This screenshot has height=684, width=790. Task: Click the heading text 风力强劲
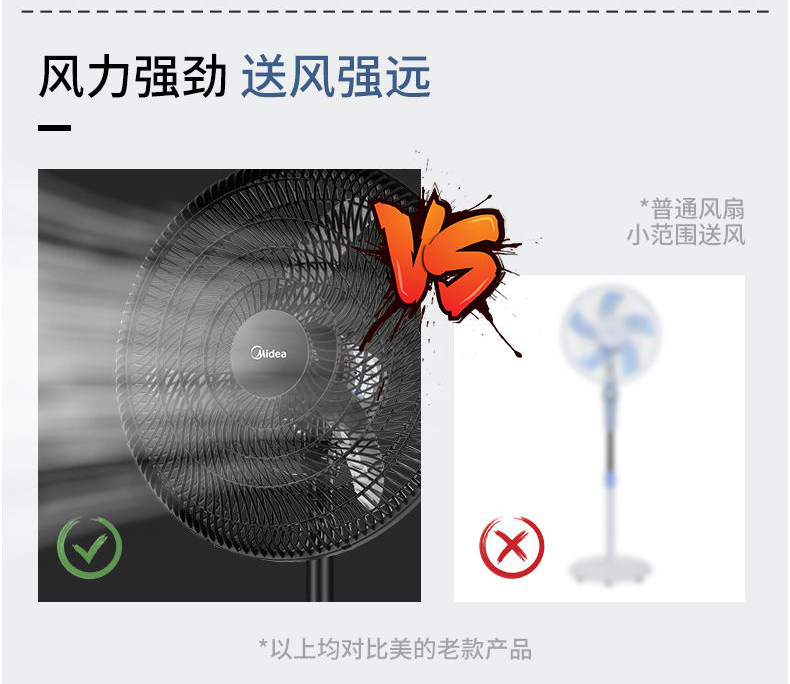point(133,77)
